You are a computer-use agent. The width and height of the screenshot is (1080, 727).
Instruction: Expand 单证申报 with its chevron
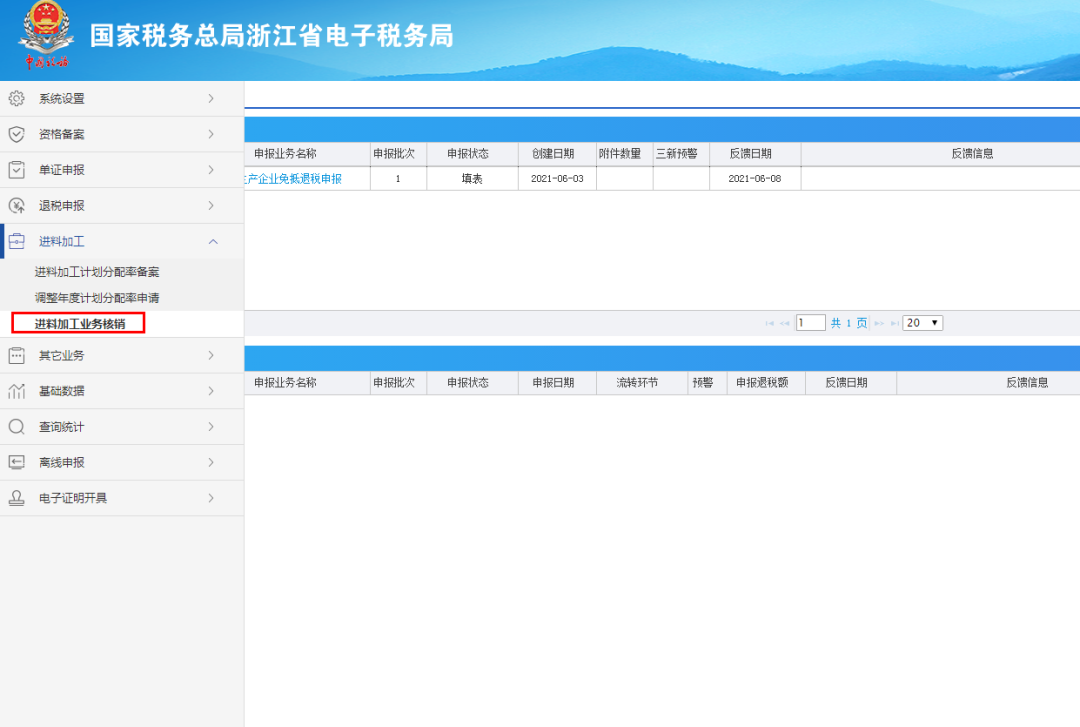(211, 170)
